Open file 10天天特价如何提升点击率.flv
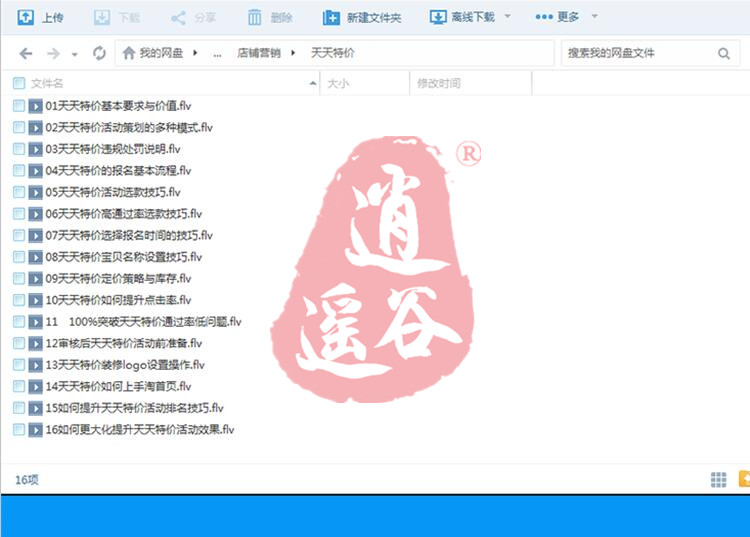 point(118,300)
